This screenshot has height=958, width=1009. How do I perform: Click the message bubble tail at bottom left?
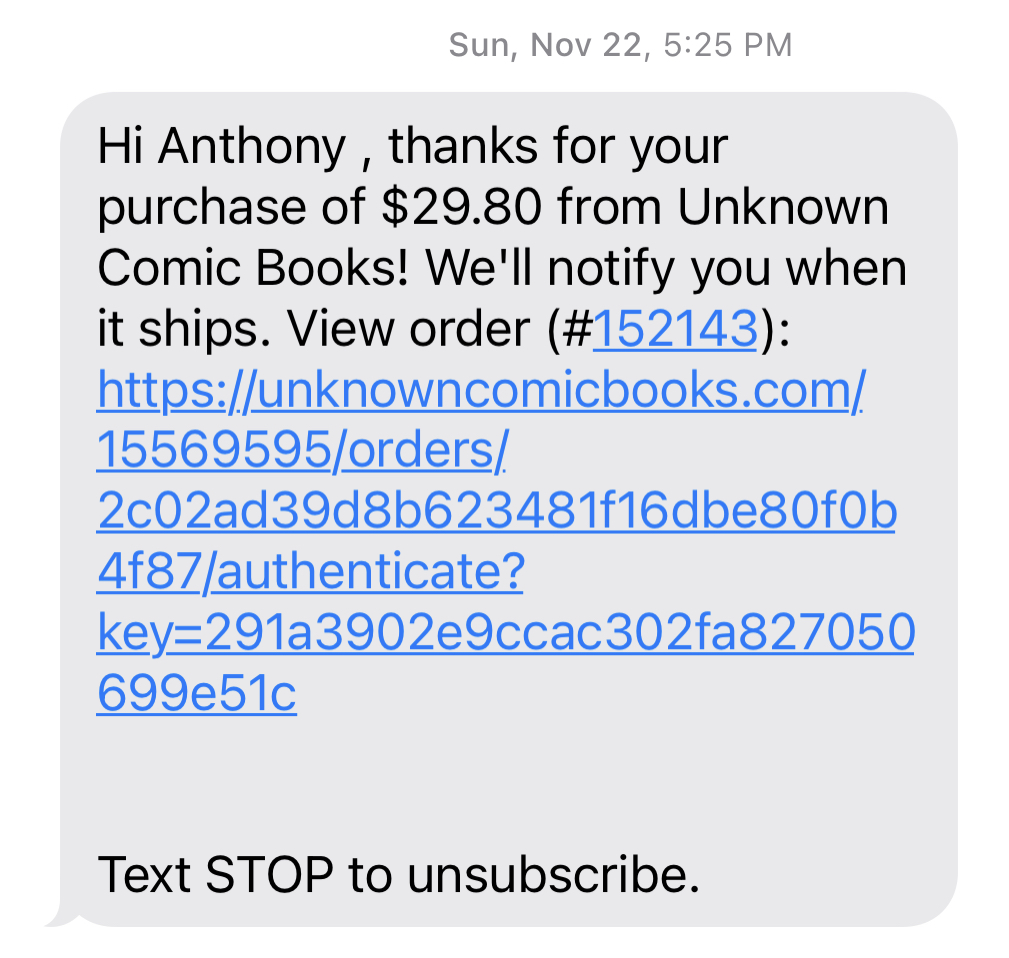point(61,917)
